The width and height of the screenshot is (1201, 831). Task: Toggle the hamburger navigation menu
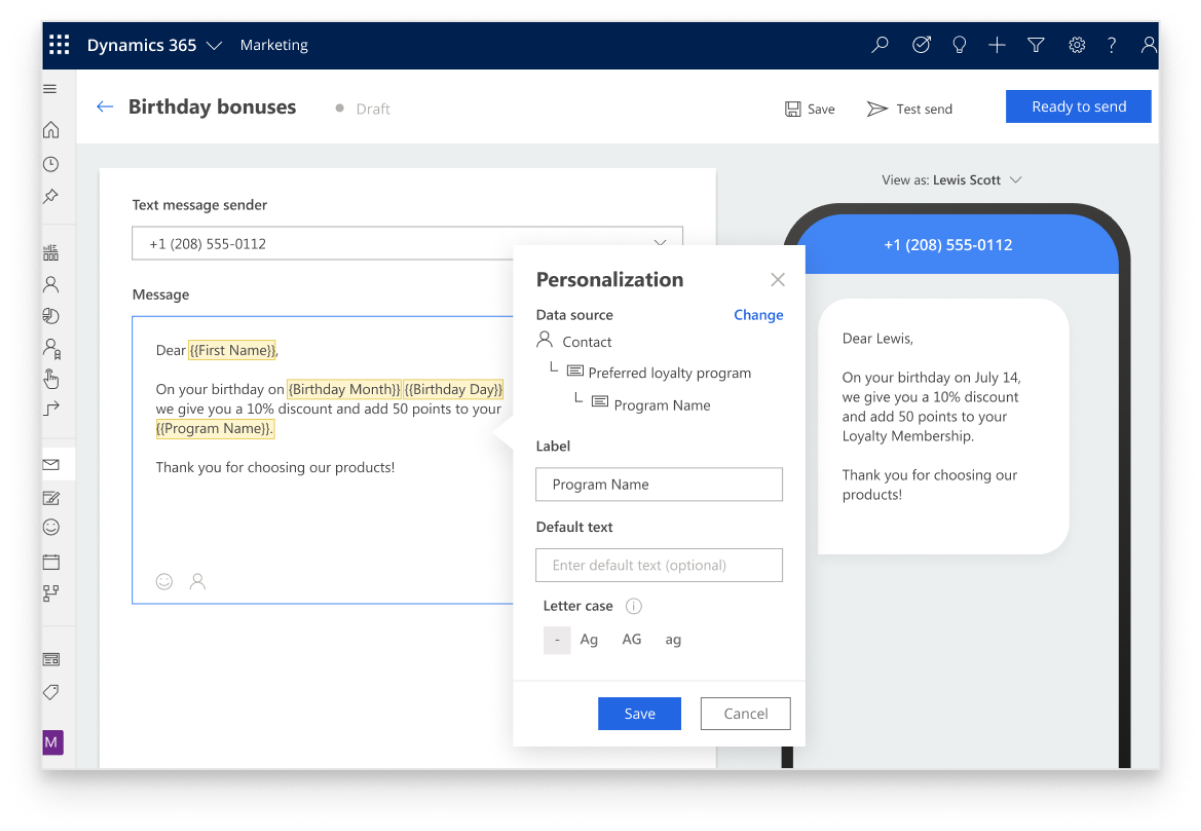[x=50, y=89]
